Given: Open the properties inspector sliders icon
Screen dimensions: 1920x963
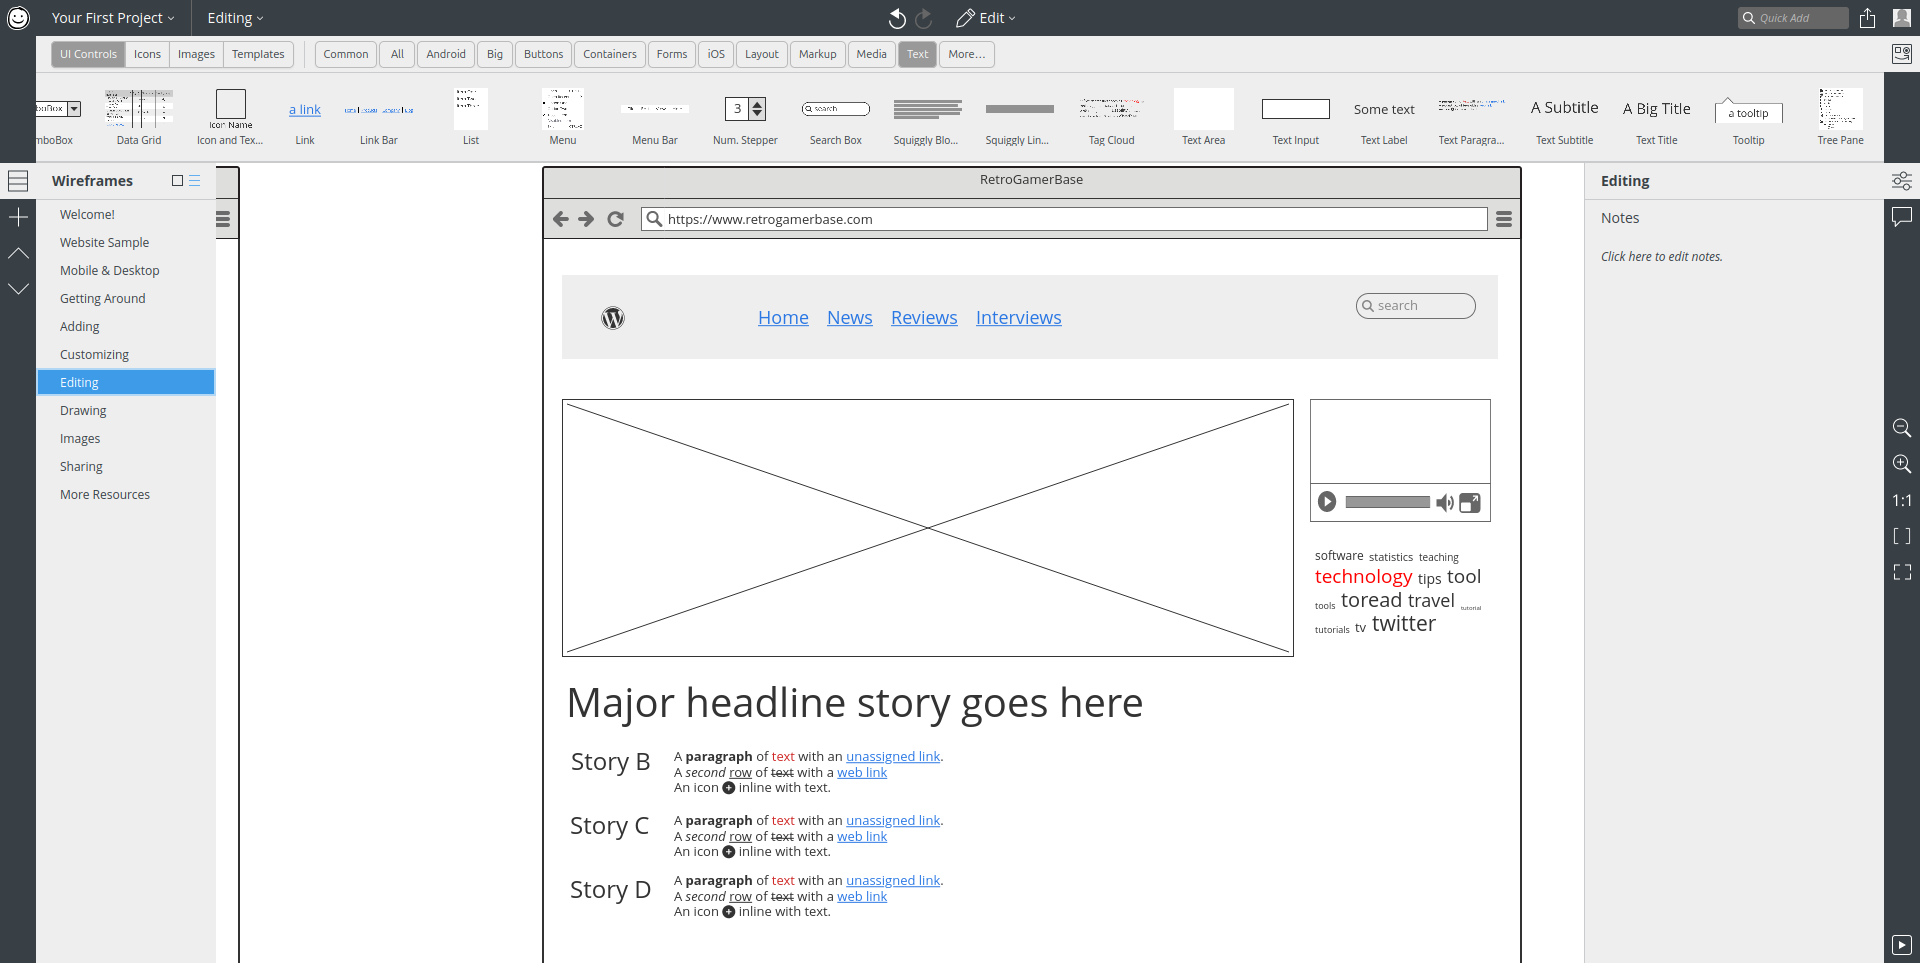Looking at the screenshot, I should pyautogui.click(x=1902, y=181).
